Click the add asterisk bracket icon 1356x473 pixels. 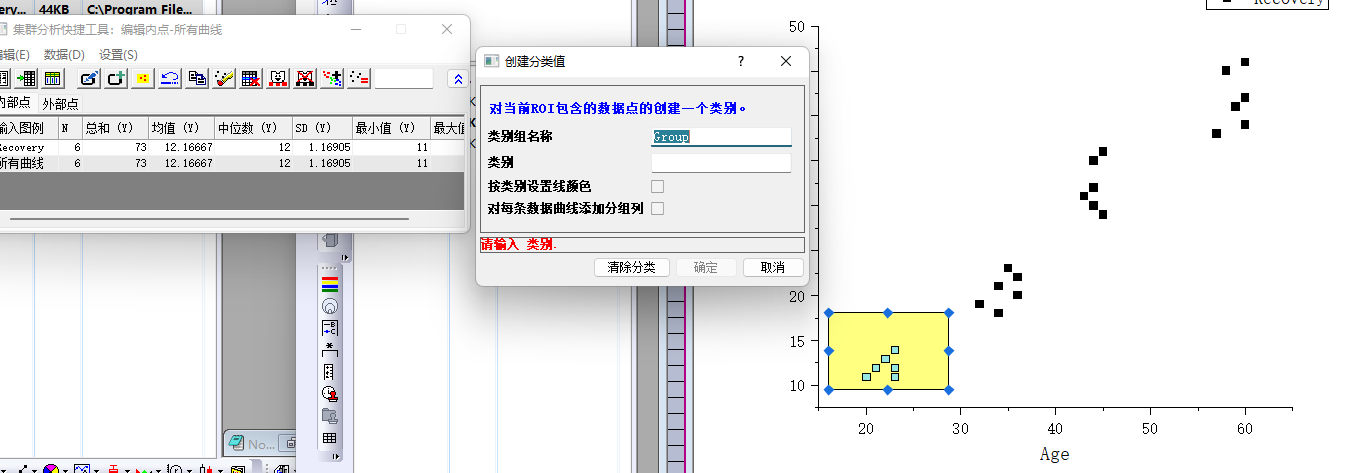click(329, 350)
